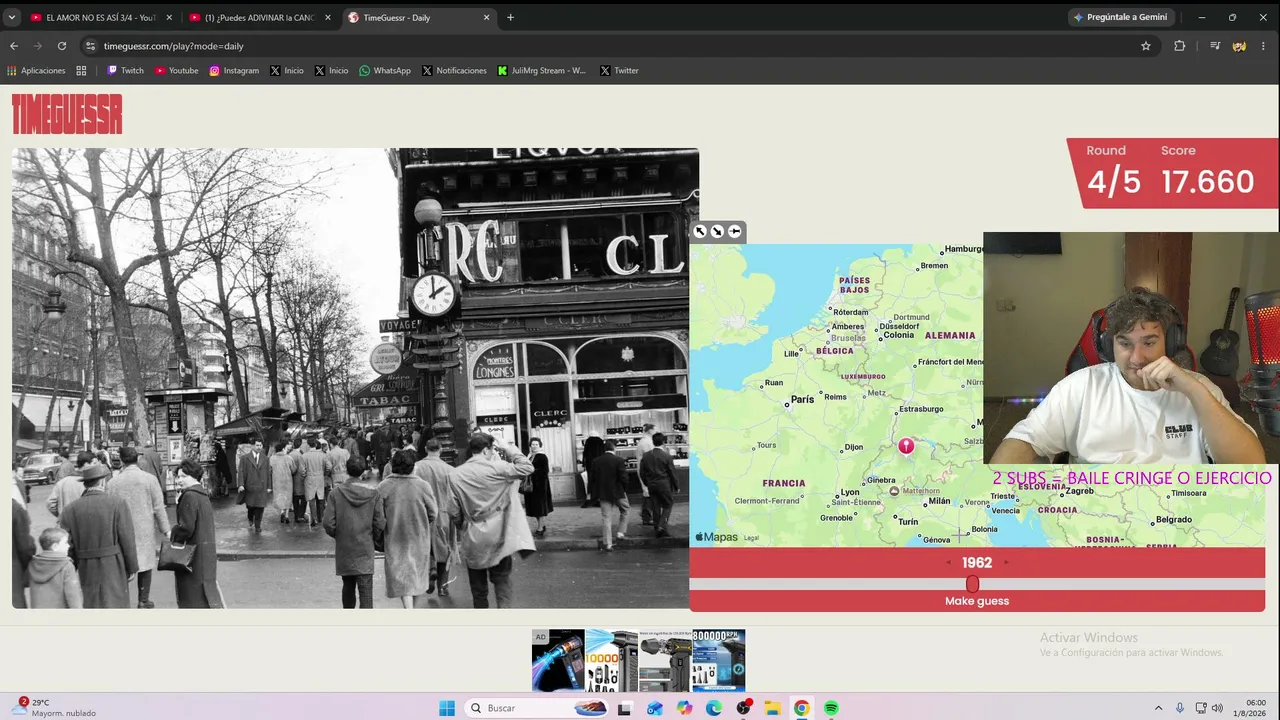
Task: Select the TimeGuessr - Daily tab
Action: (x=418, y=17)
